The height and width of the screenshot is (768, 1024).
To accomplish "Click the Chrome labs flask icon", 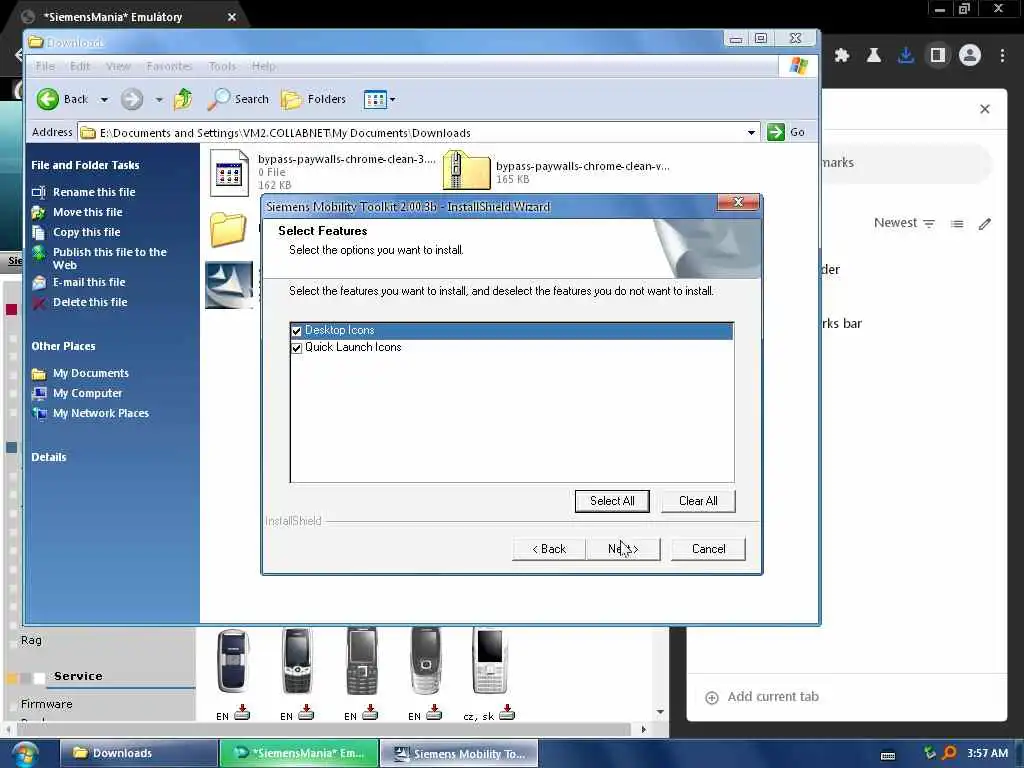I will pos(874,56).
